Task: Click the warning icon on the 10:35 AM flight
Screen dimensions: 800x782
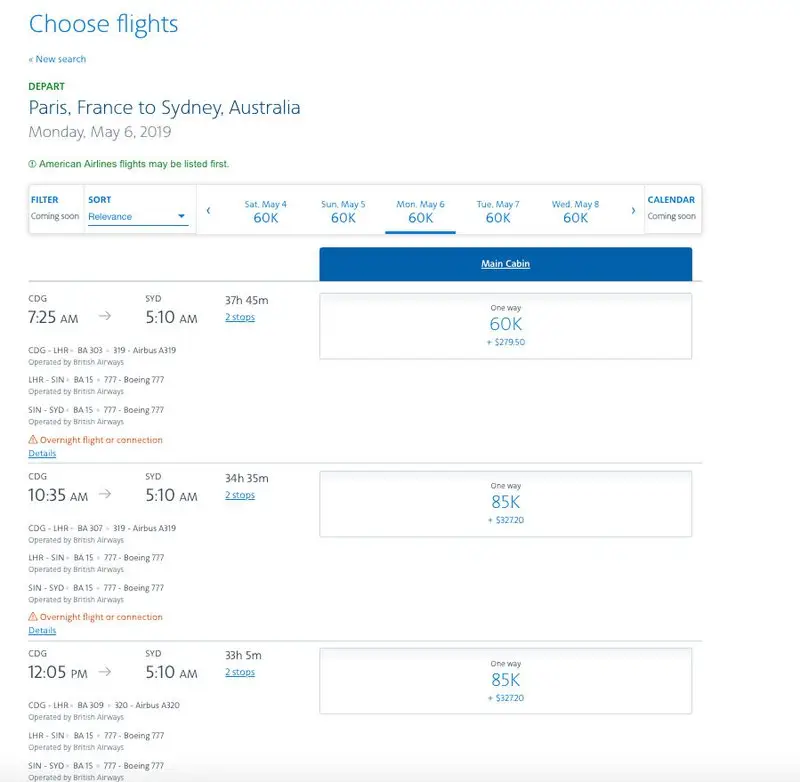Action: point(33,617)
